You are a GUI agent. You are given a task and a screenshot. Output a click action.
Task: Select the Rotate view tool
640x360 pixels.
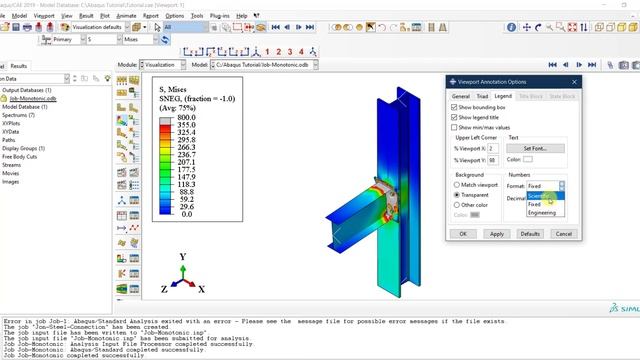pos(538,27)
